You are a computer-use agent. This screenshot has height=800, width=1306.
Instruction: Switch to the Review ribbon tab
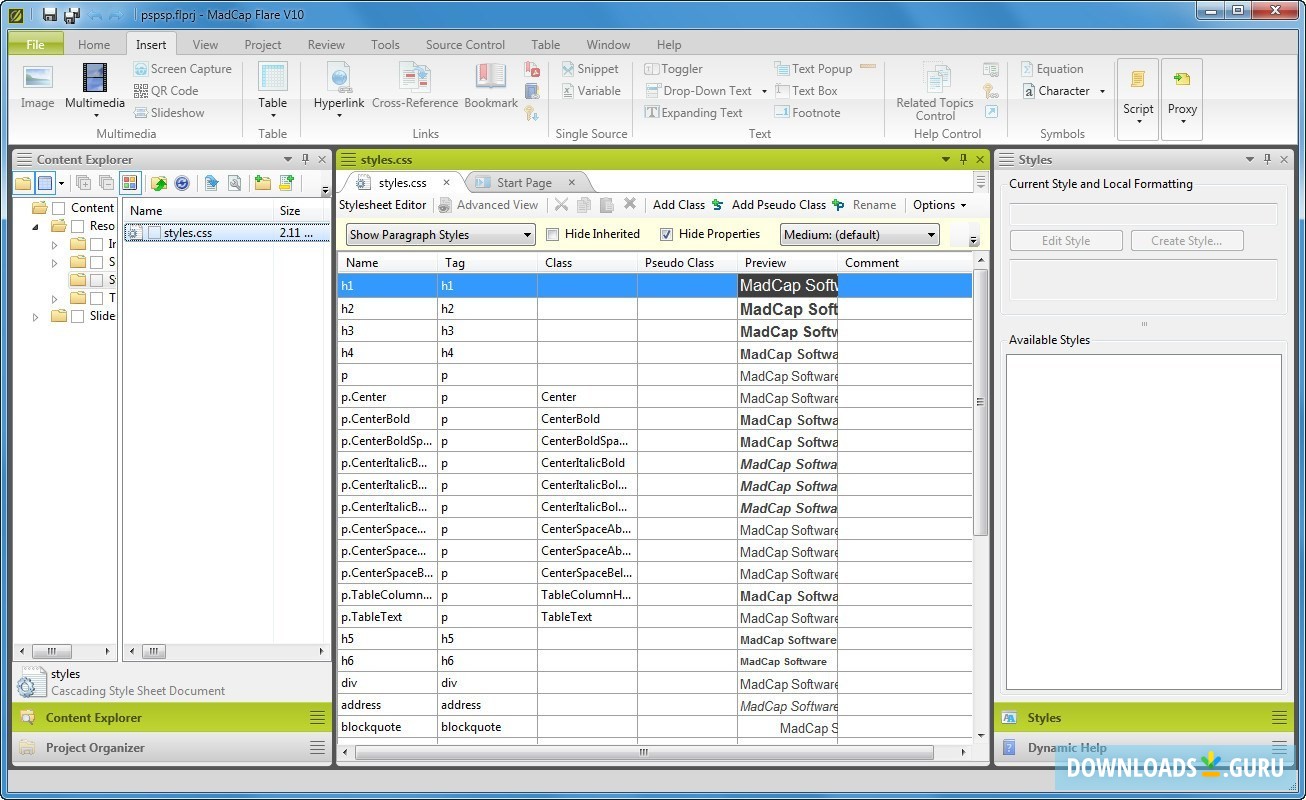point(326,45)
